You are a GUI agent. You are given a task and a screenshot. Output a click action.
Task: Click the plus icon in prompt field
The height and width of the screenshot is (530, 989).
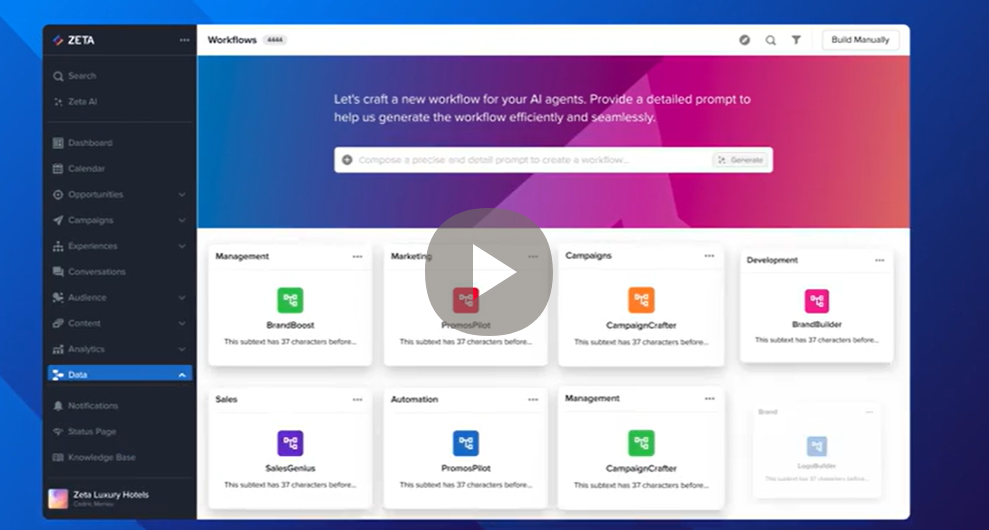tap(347, 160)
